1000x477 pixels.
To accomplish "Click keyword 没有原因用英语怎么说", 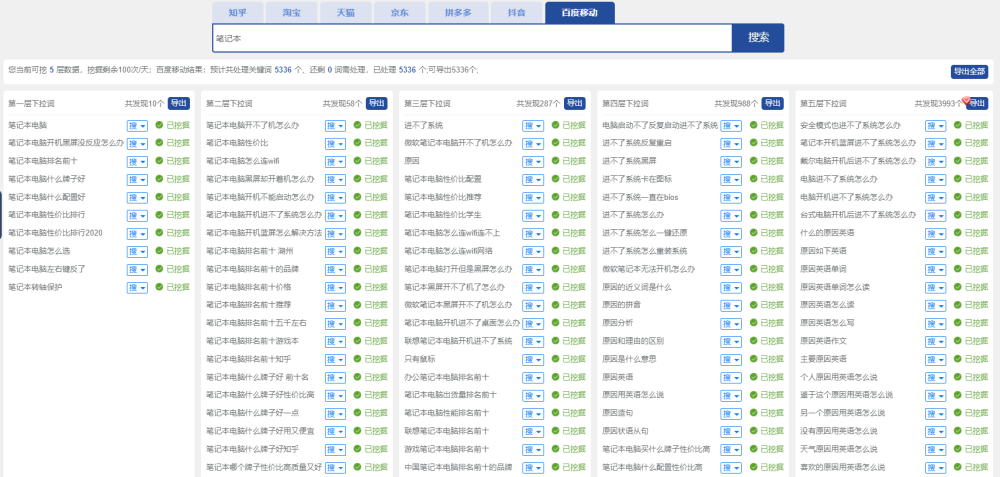I will 839,431.
